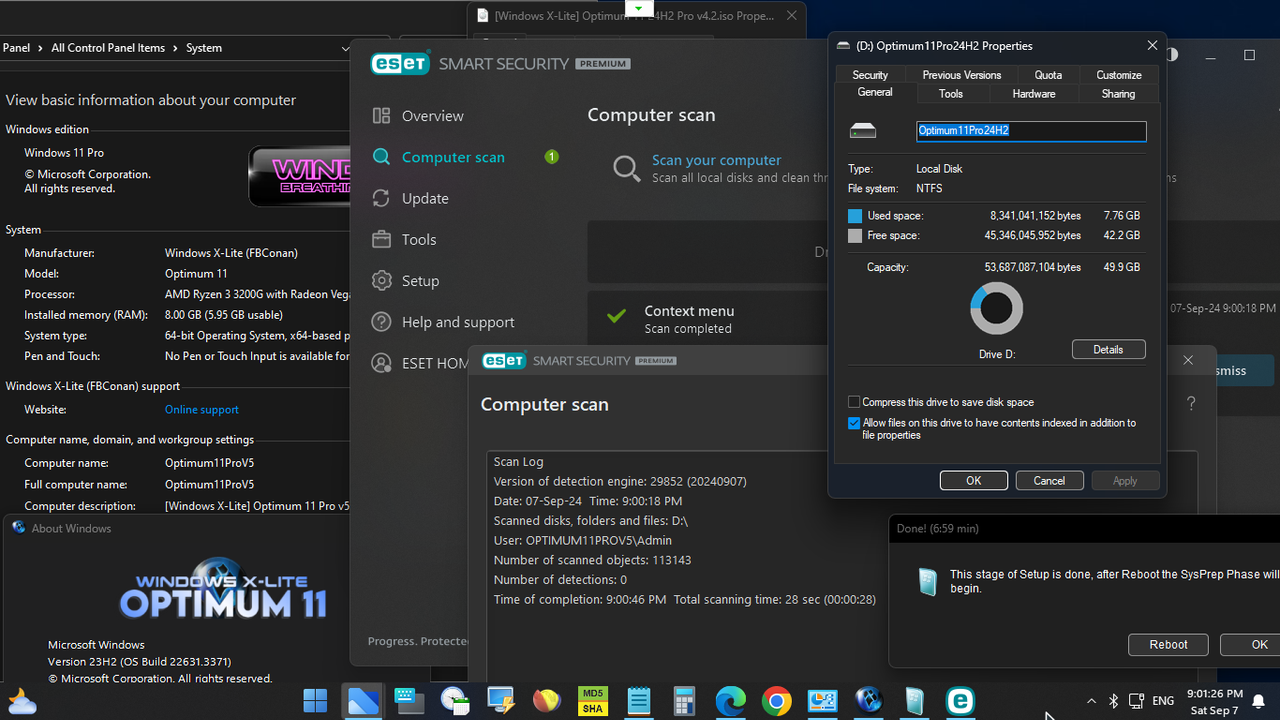The width and height of the screenshot is (1280, 720).
Task: Click the Context menu scan completed checkmark
Action: 617,317
